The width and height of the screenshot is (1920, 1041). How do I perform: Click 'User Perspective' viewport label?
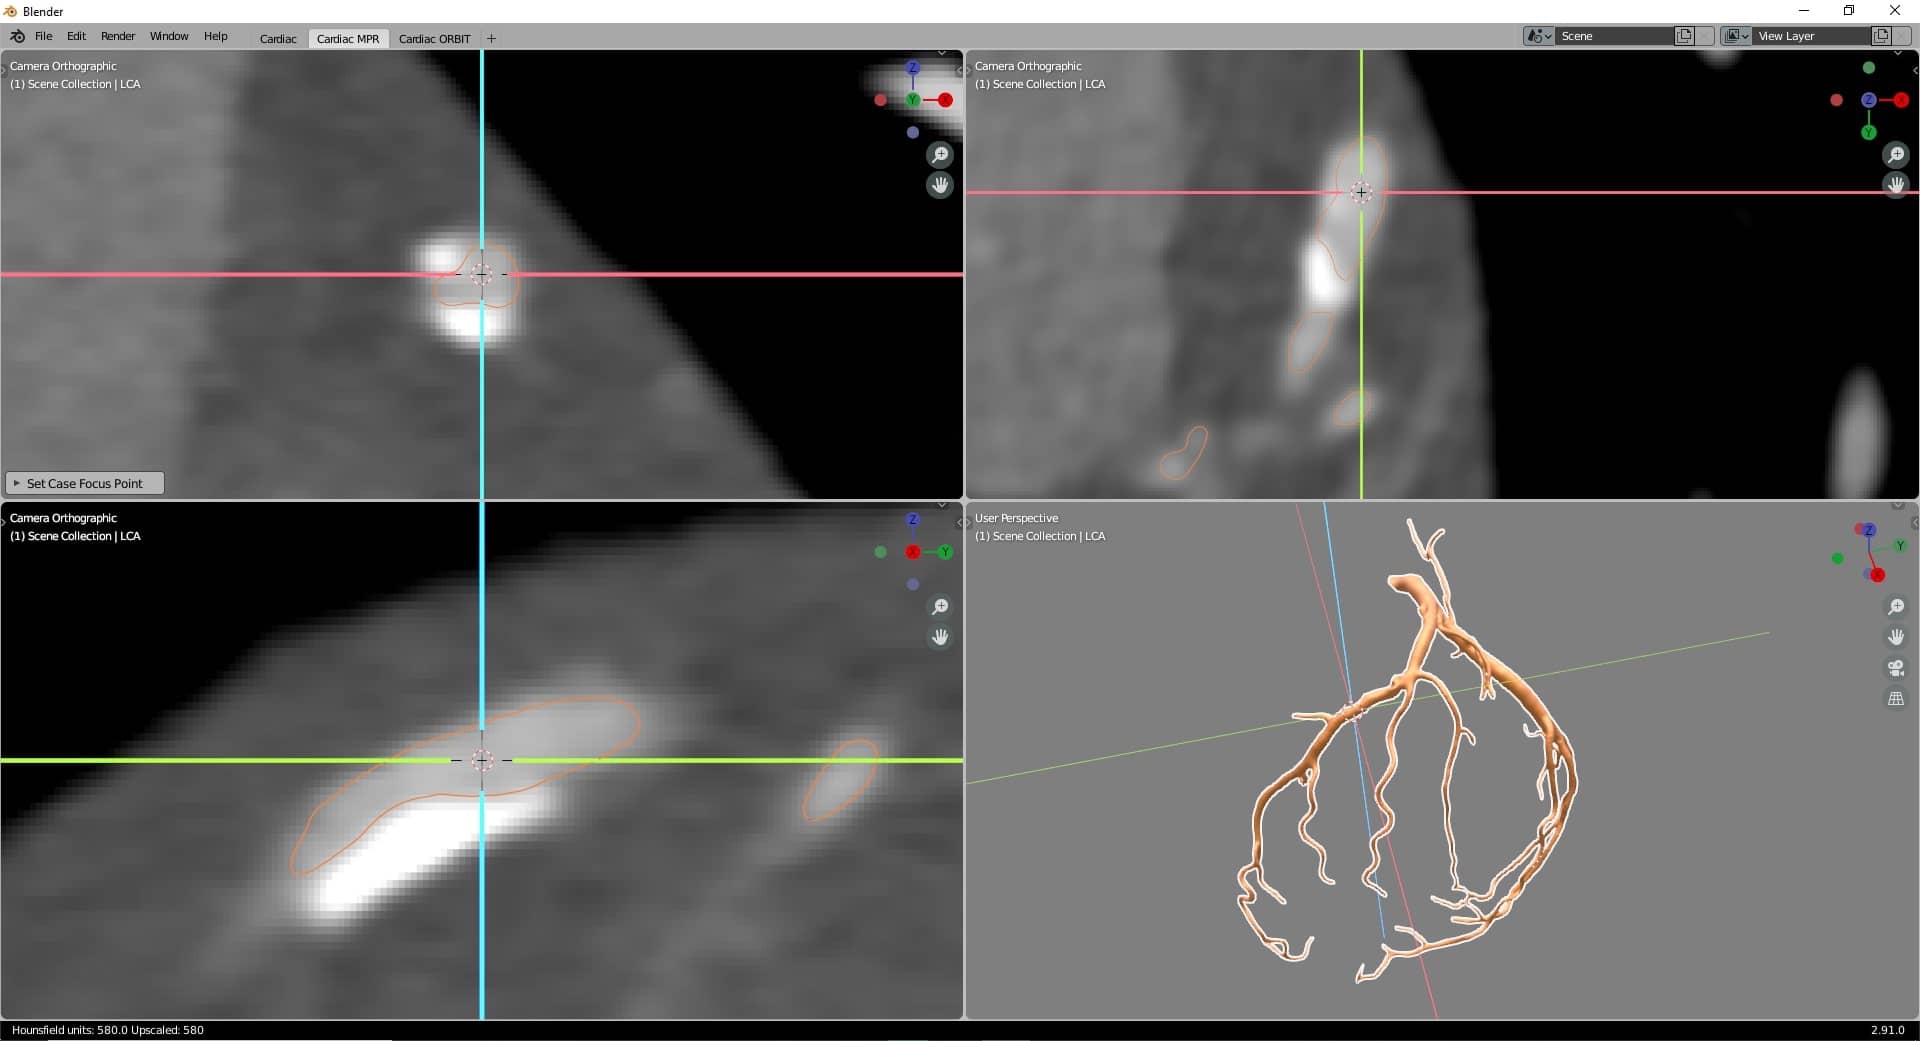pos(1016,518)
